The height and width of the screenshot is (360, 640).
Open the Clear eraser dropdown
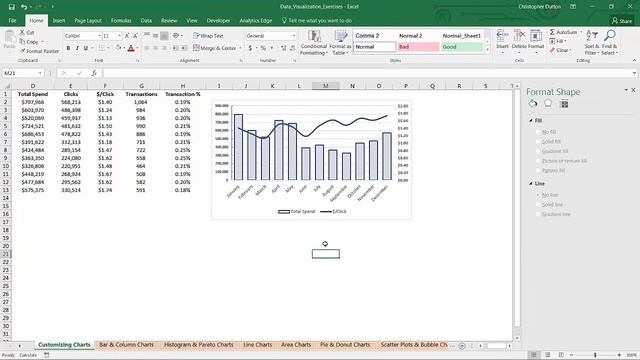click(x=560, y=50)
